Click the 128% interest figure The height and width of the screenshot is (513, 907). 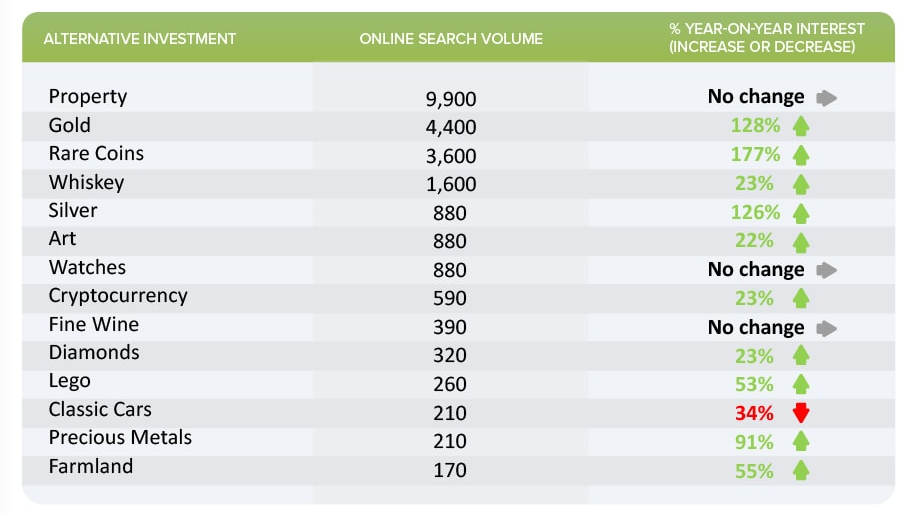(x=755, y=126)
